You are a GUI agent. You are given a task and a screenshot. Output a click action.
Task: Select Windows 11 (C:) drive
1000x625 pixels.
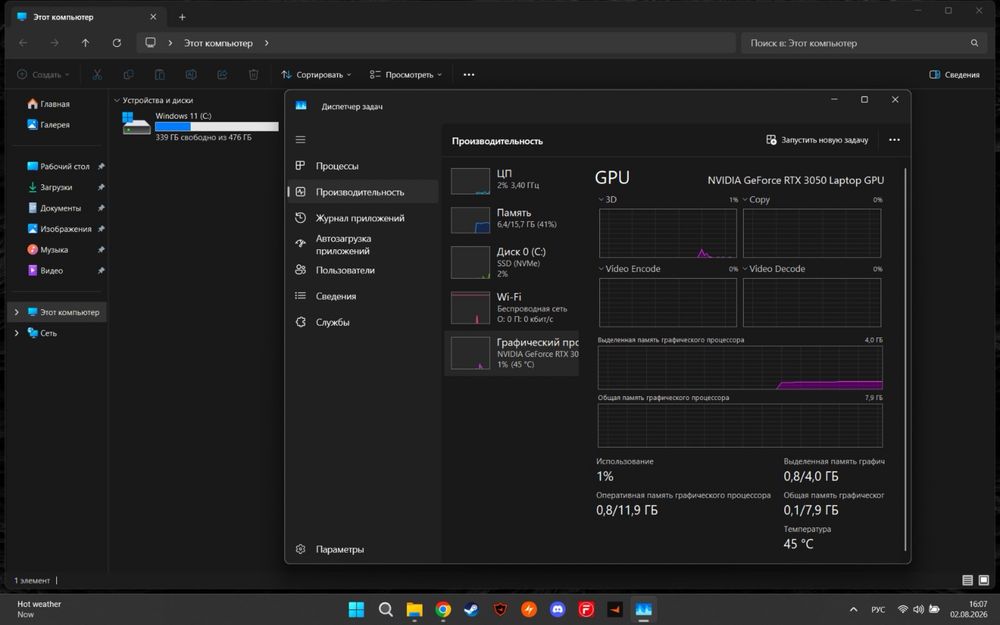(200, 126)
